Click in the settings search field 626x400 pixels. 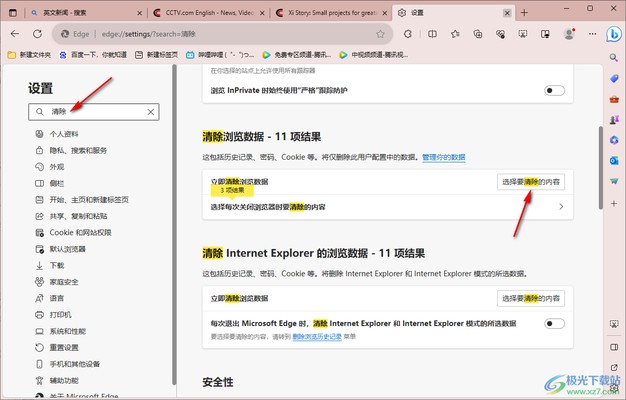click(x=95, y=112)
